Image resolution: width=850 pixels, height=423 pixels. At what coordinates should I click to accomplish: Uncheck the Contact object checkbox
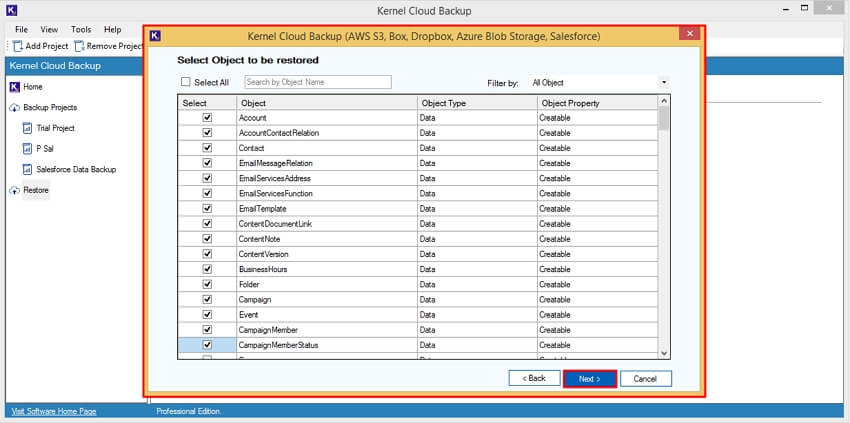pyautogui.click(x=207, y=148)
